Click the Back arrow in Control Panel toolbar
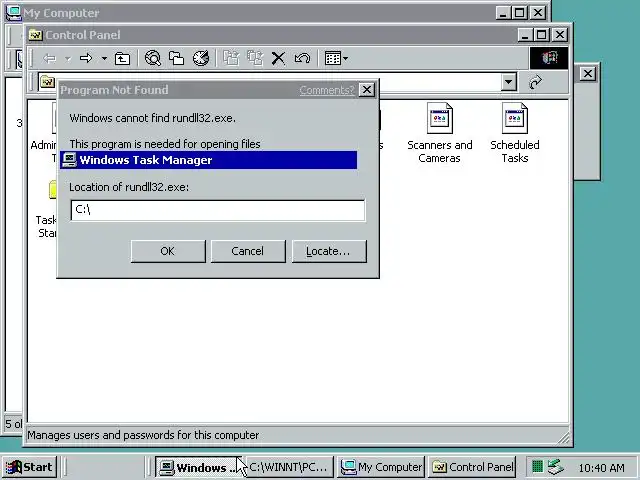The image size is (640, 480). click(x=49, y=58)
